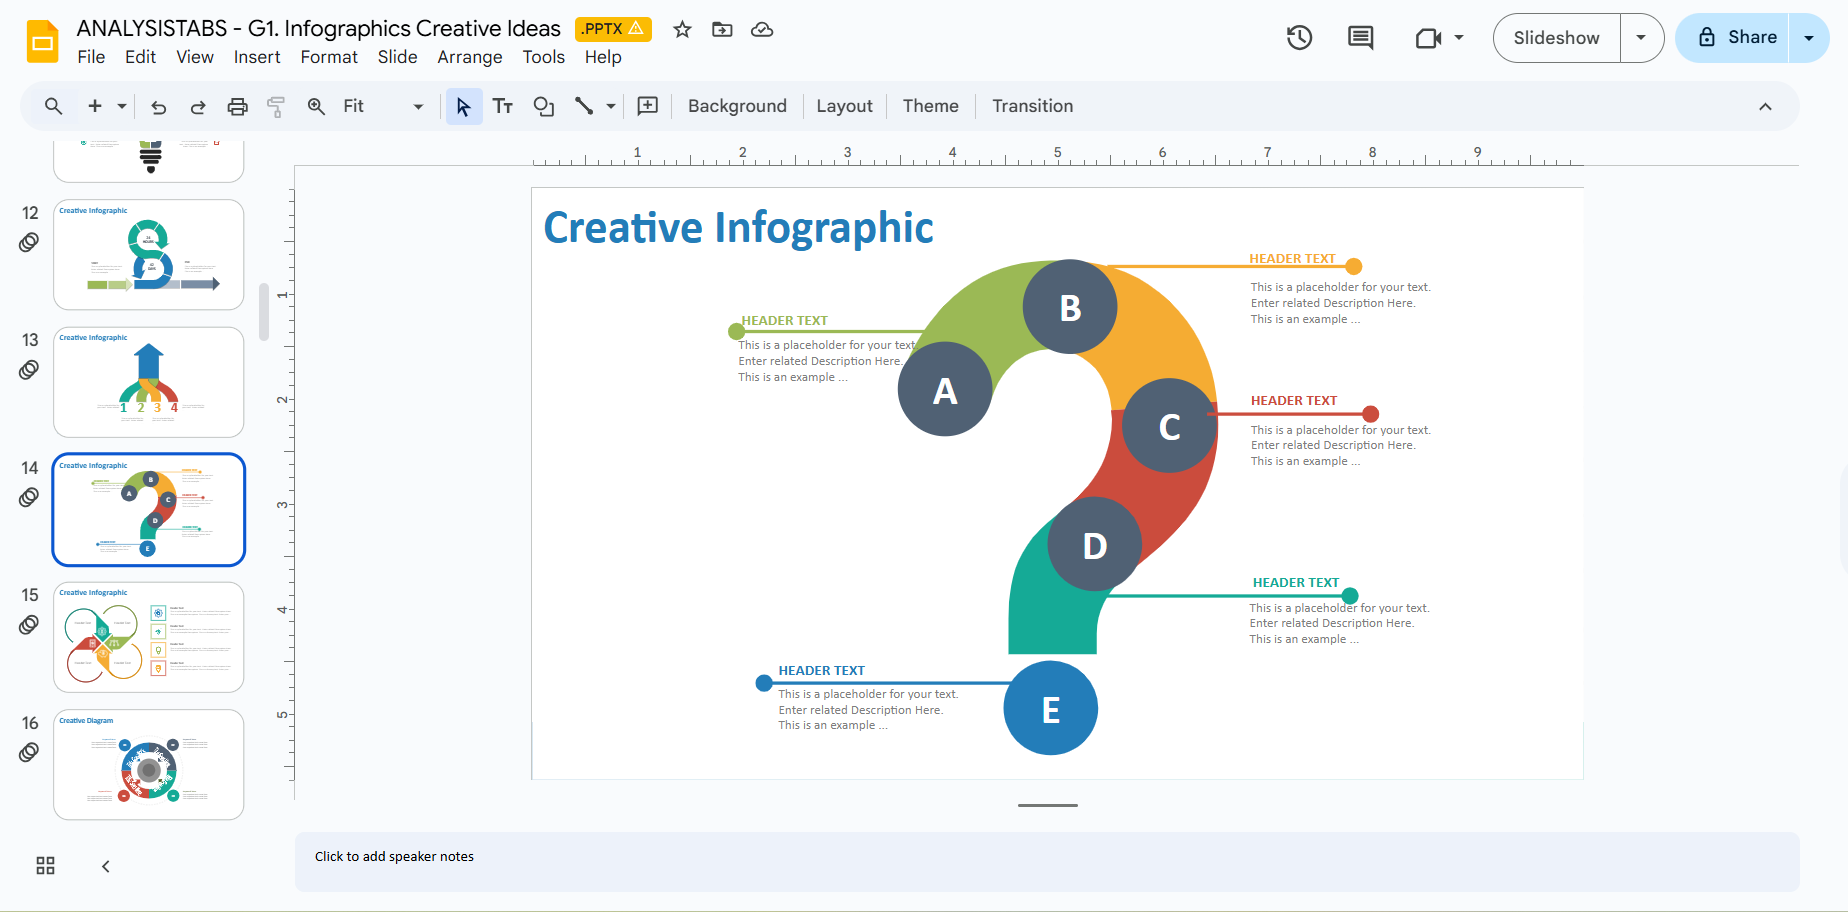Open version history clock icon
Viewport: 1848px width, 912px height.
click(1299, 38)
